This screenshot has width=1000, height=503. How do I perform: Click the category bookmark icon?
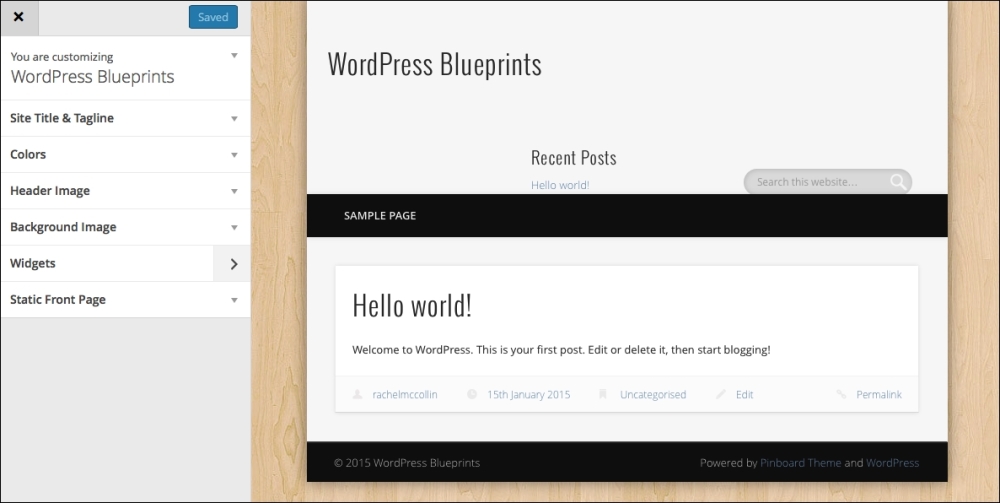603,394
